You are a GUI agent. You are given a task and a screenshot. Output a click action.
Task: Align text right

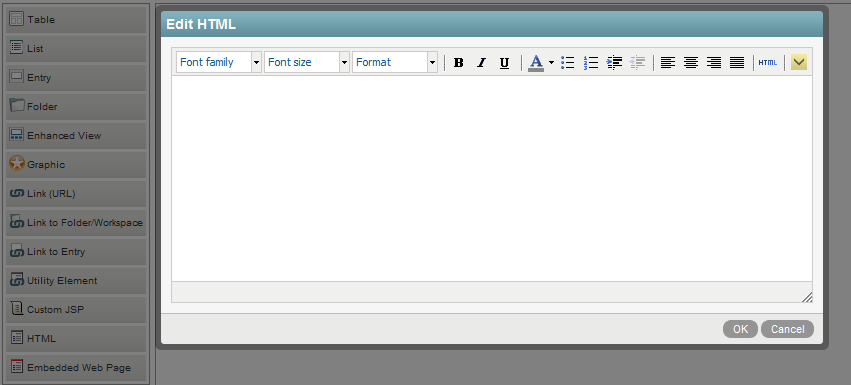coord(714,62)
